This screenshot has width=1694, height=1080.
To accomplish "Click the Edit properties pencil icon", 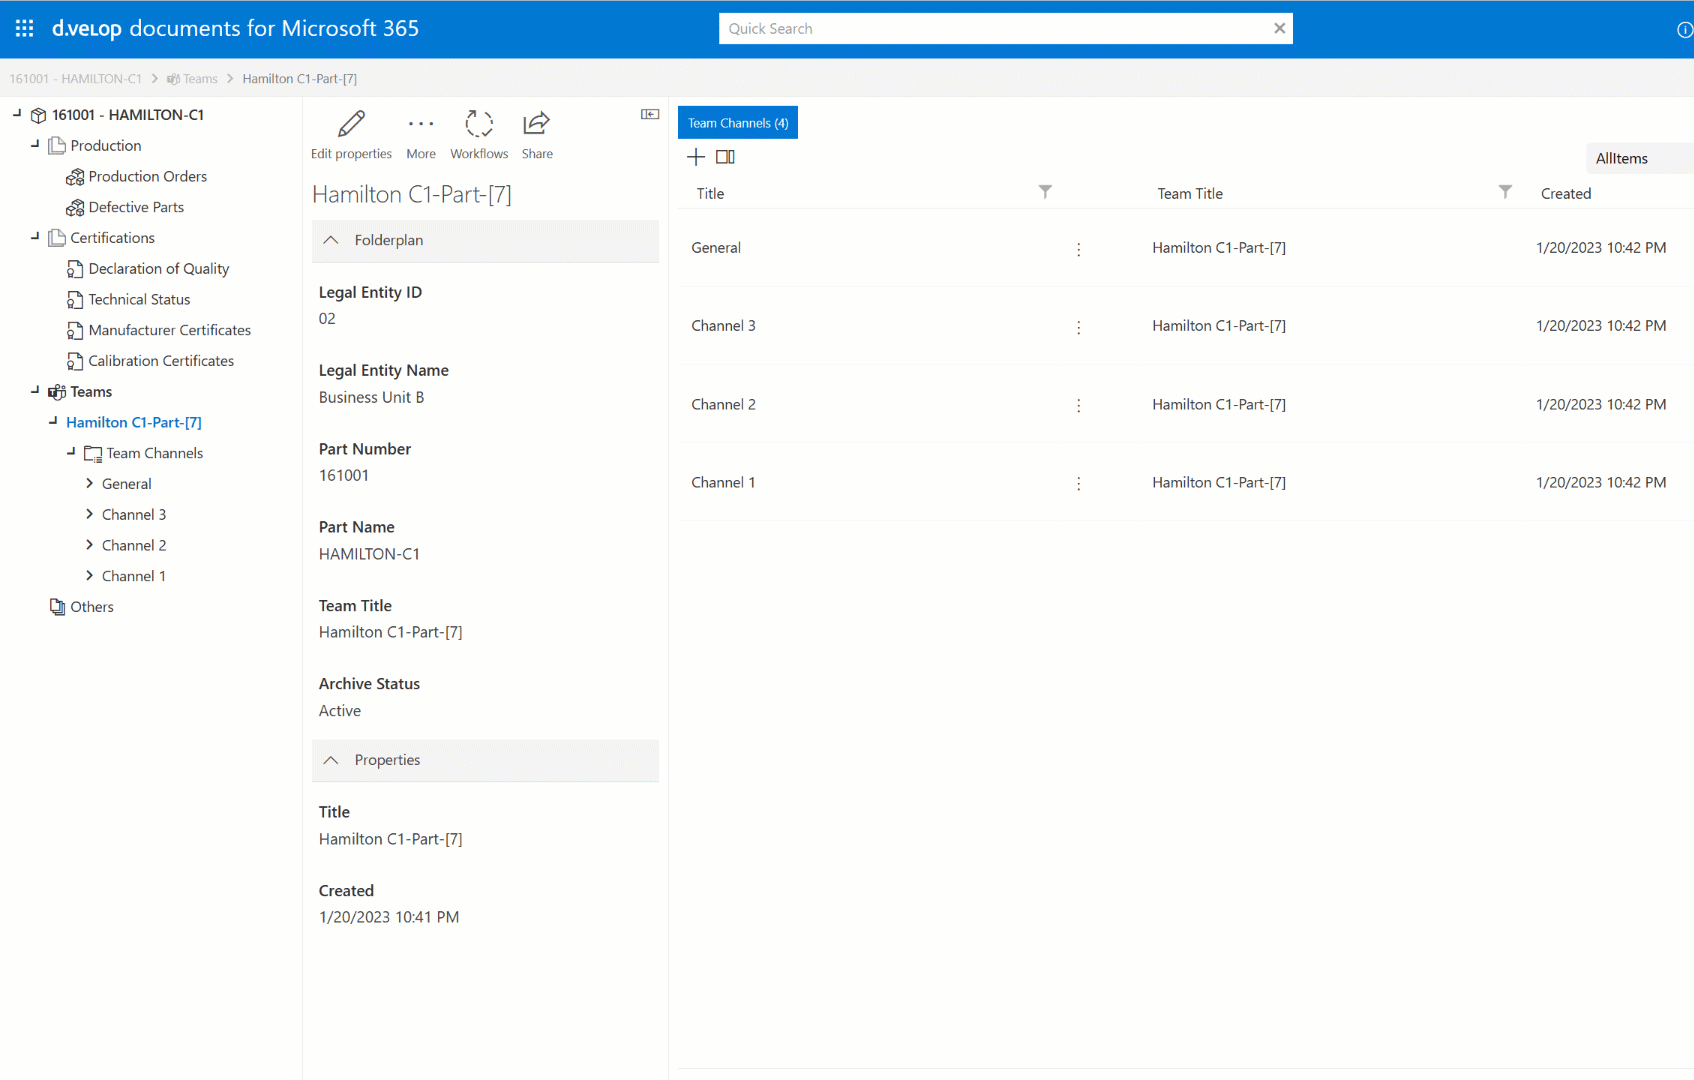I will 351,124.
